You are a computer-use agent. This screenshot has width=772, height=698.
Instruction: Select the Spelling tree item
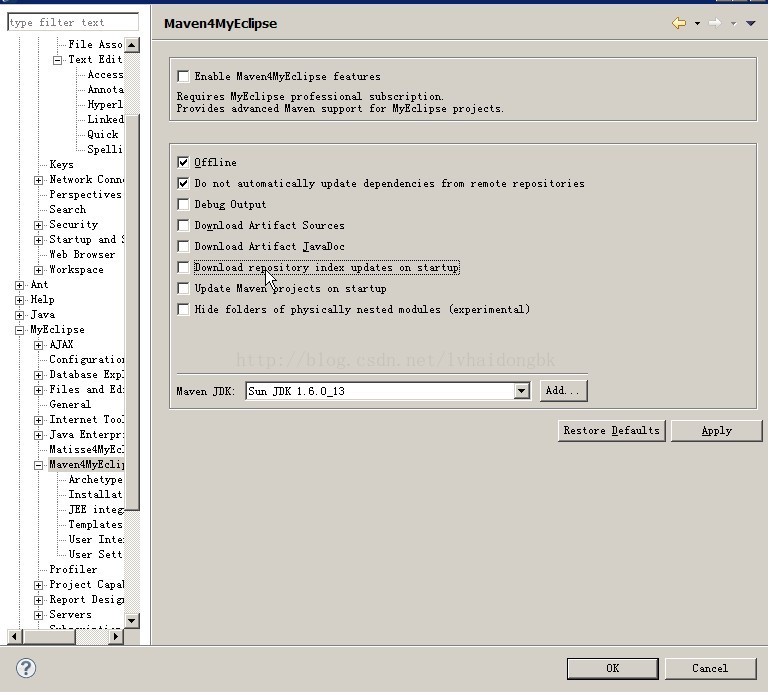pos(105,150)
